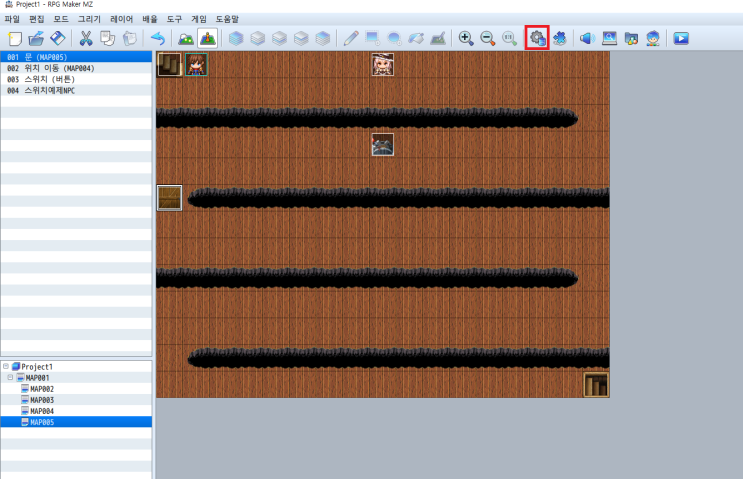Image resolution: width=743 pixels, height=479 pixels.
Task: Open the 그리기 menu
Action: pos(89,19)
